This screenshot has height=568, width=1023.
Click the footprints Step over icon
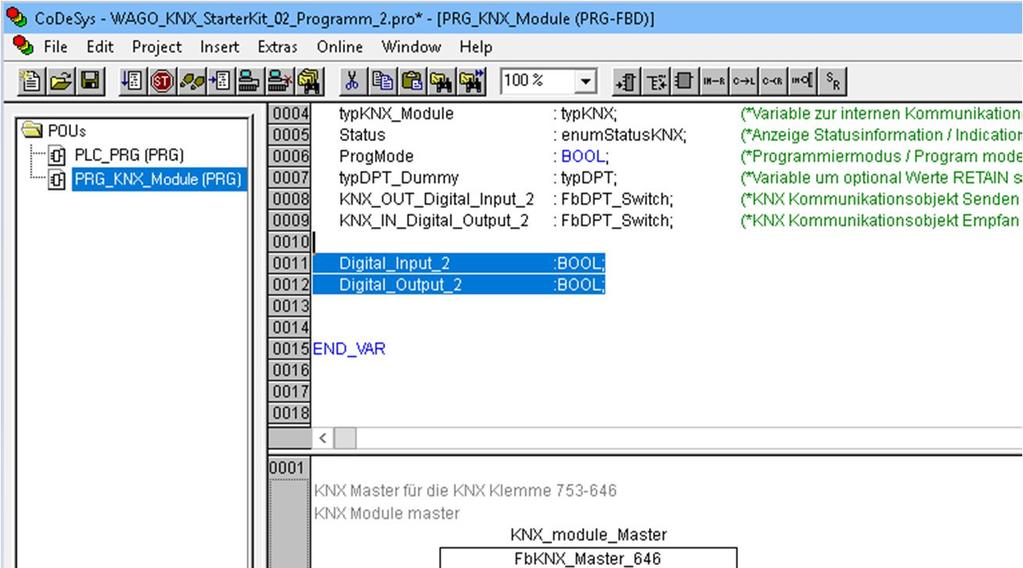pyautogui.click(x=192, y=81)
